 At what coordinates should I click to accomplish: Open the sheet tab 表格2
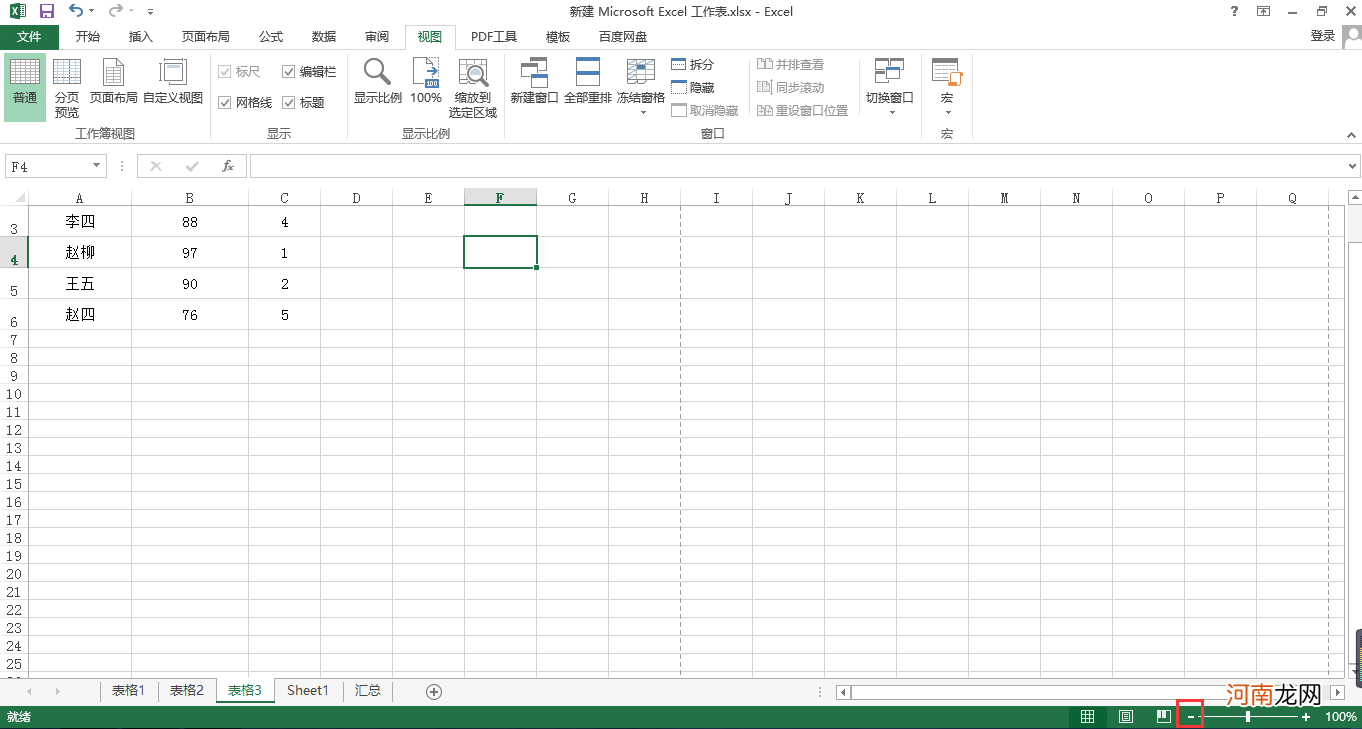187,691
